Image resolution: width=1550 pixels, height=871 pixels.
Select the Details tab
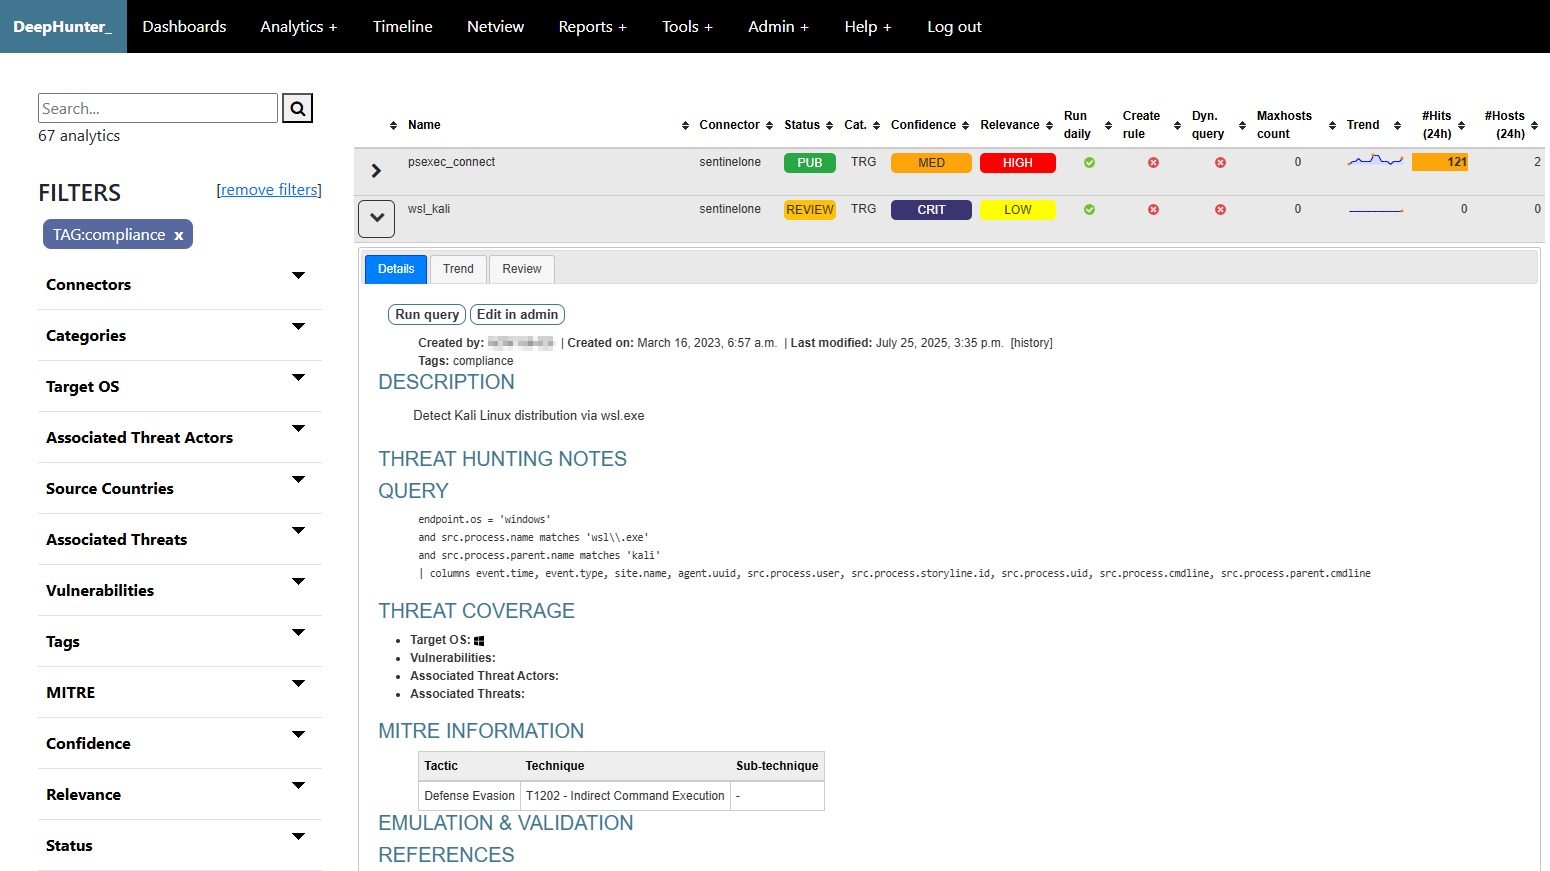(x=396, y=269)
